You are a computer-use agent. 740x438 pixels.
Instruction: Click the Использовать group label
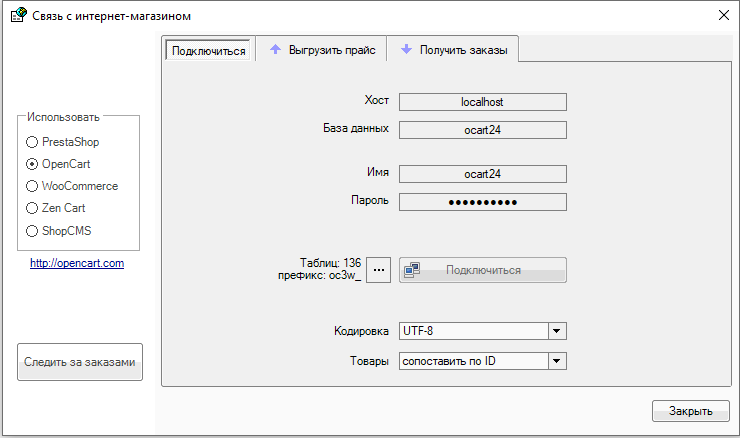[x=63, y=117]
